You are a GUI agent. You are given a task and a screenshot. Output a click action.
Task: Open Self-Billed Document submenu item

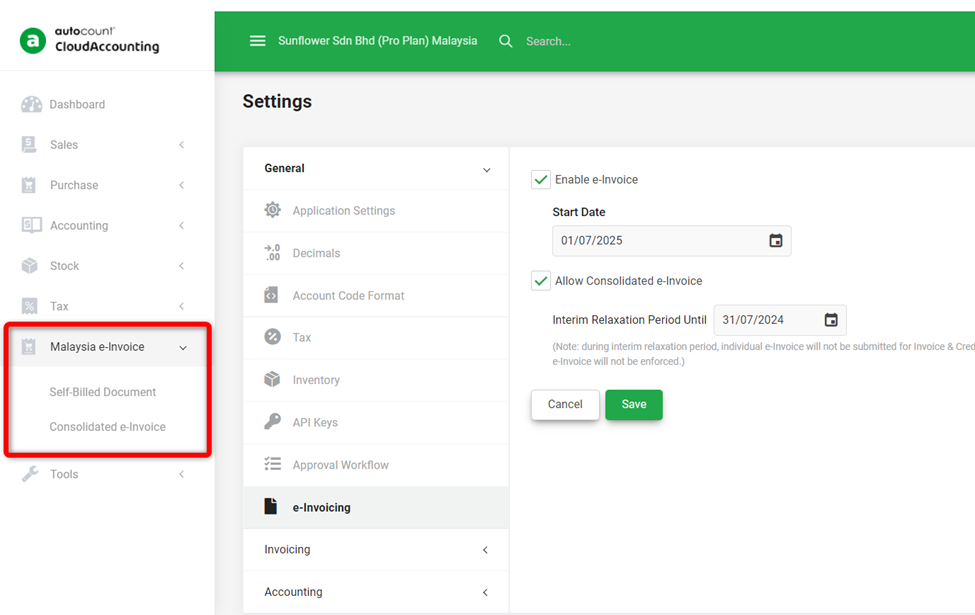pyautogui.click(x=103, y=392)
